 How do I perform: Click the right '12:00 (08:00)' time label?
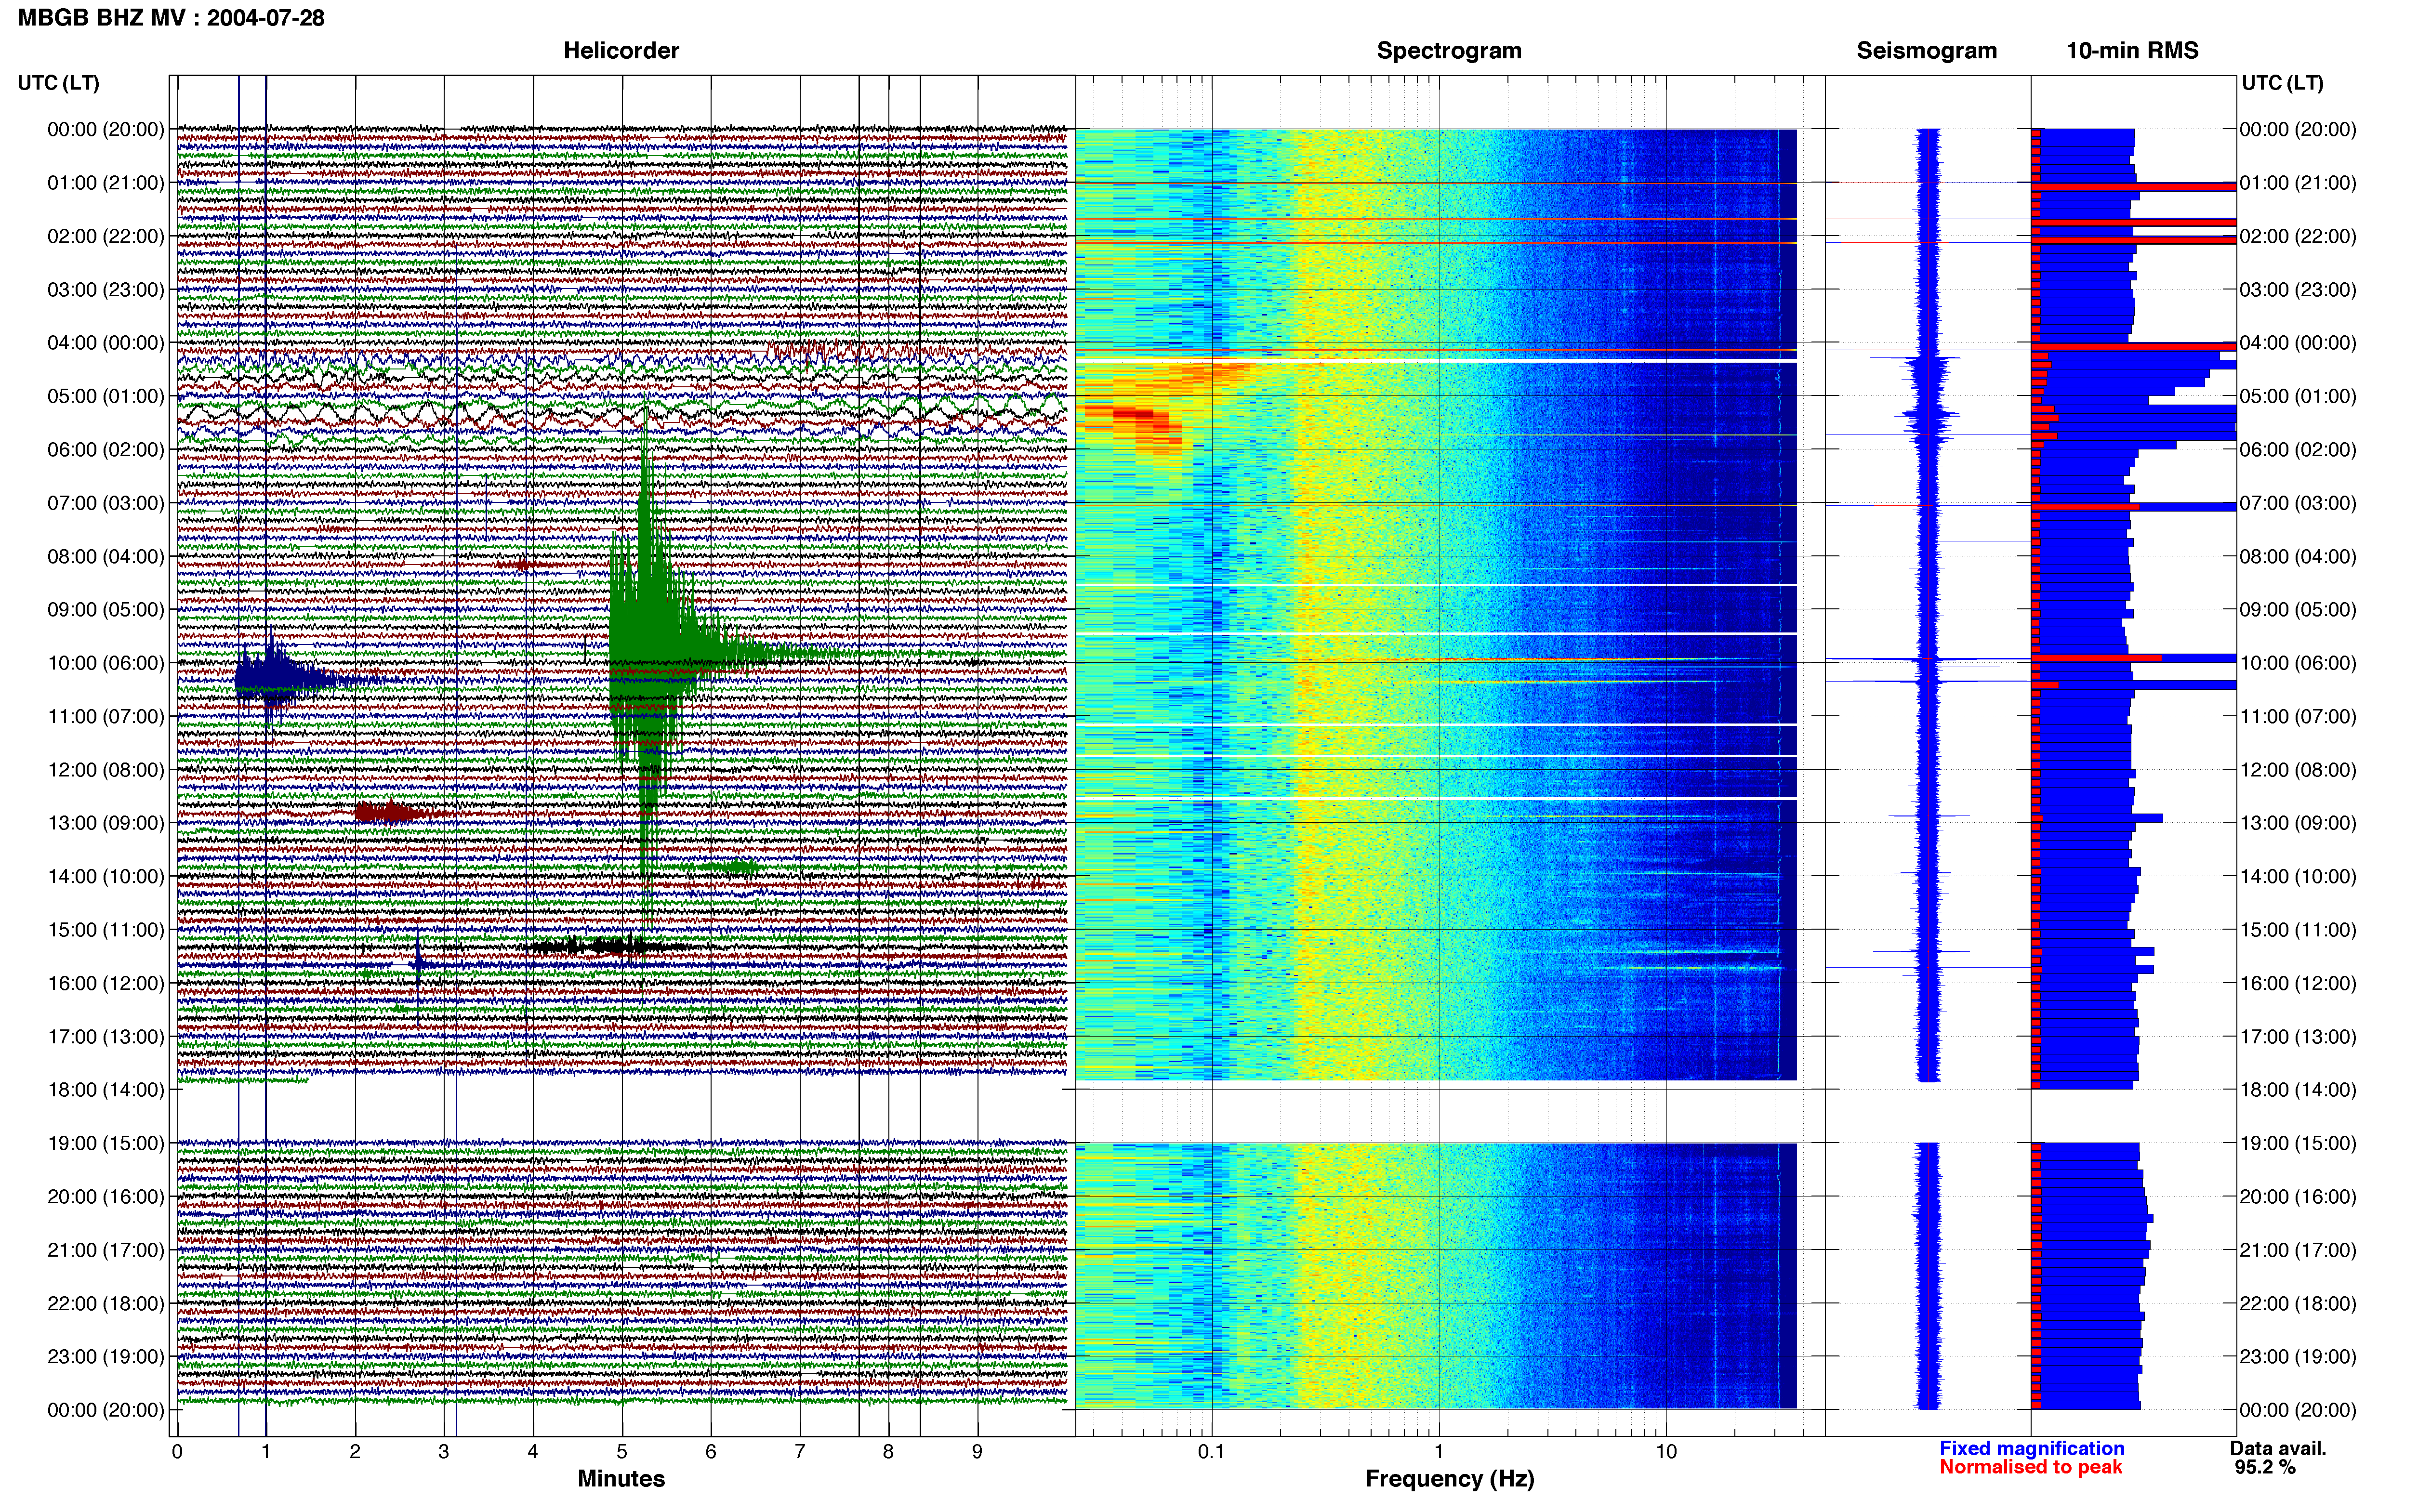[x=2298, y=770]
